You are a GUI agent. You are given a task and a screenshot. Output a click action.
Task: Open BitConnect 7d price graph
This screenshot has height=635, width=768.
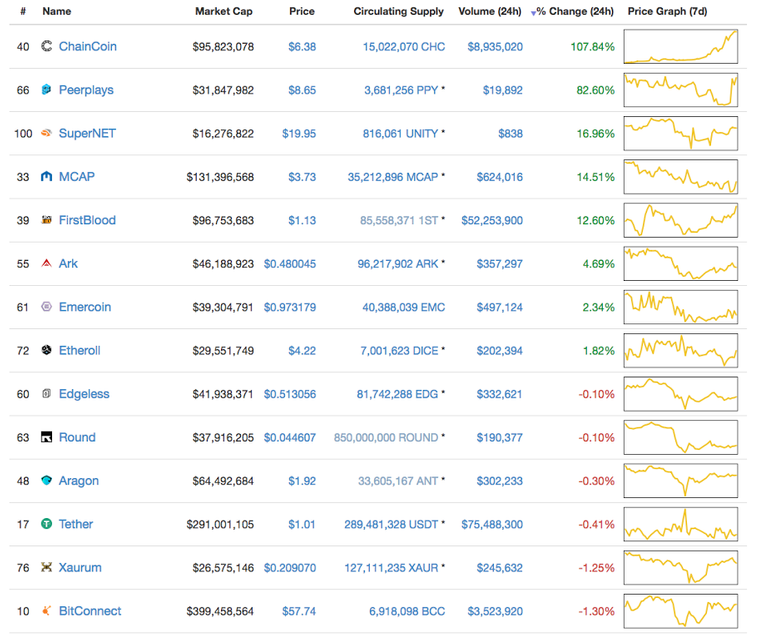681,611
